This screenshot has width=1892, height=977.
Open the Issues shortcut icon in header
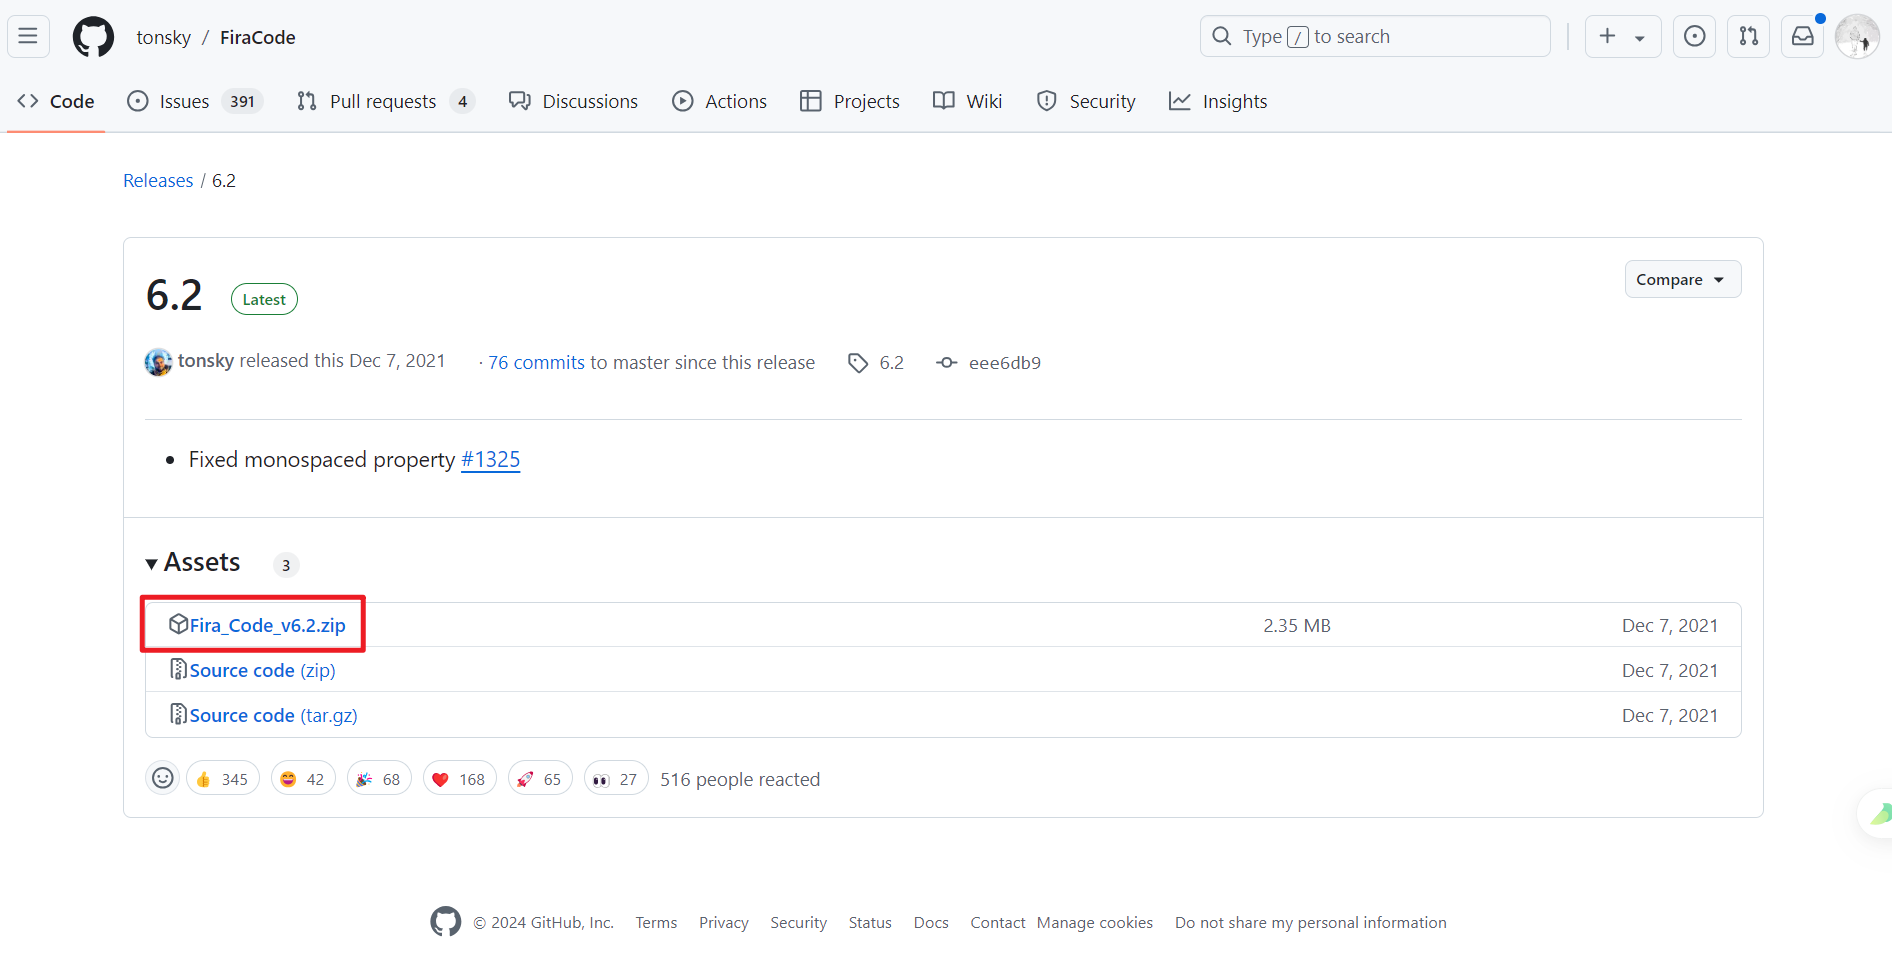[x=1694, y=37]
